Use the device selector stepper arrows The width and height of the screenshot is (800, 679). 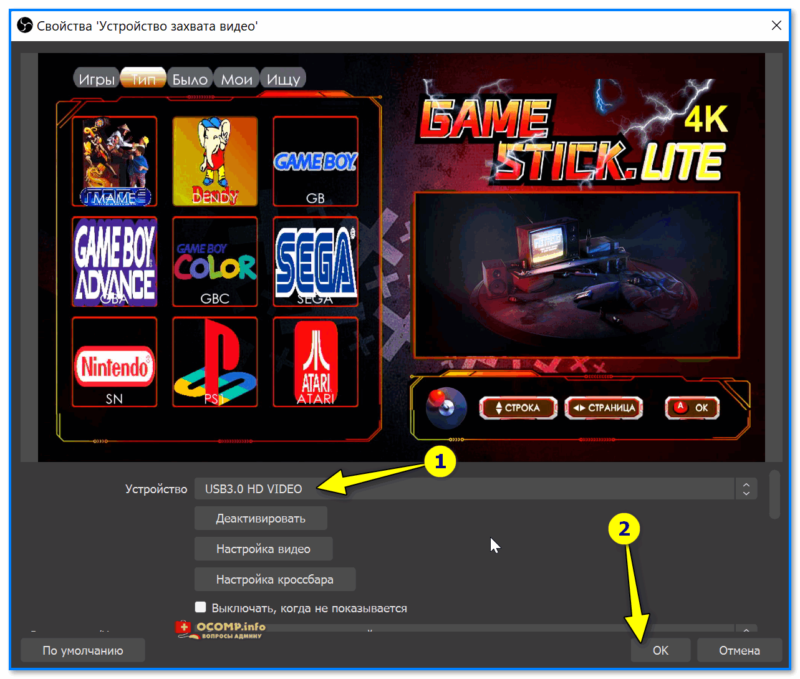pos(746,489)
